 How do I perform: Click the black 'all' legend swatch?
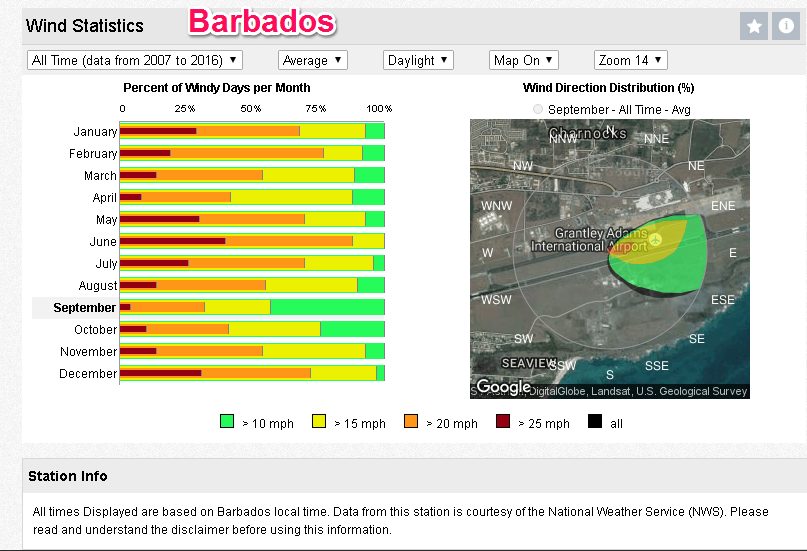[594, 423]
